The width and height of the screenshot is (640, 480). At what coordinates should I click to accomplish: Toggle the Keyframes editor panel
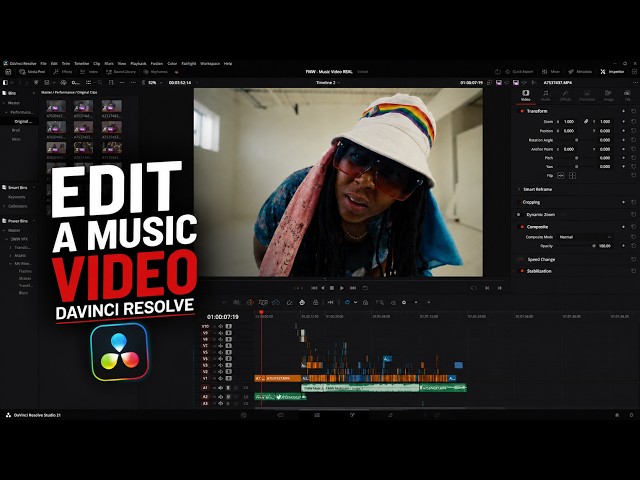click(156, 72)
